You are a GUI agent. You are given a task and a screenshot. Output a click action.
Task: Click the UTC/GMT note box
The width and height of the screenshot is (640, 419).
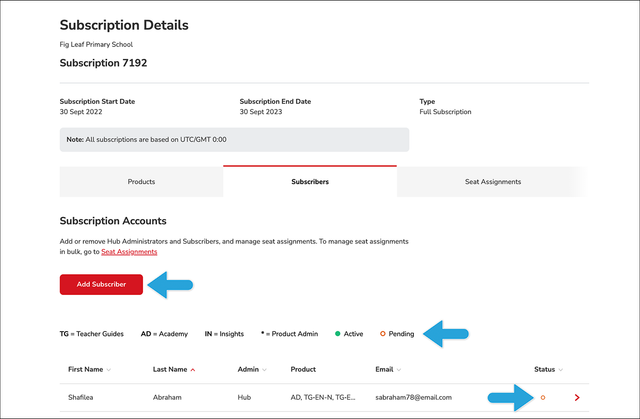234,140
